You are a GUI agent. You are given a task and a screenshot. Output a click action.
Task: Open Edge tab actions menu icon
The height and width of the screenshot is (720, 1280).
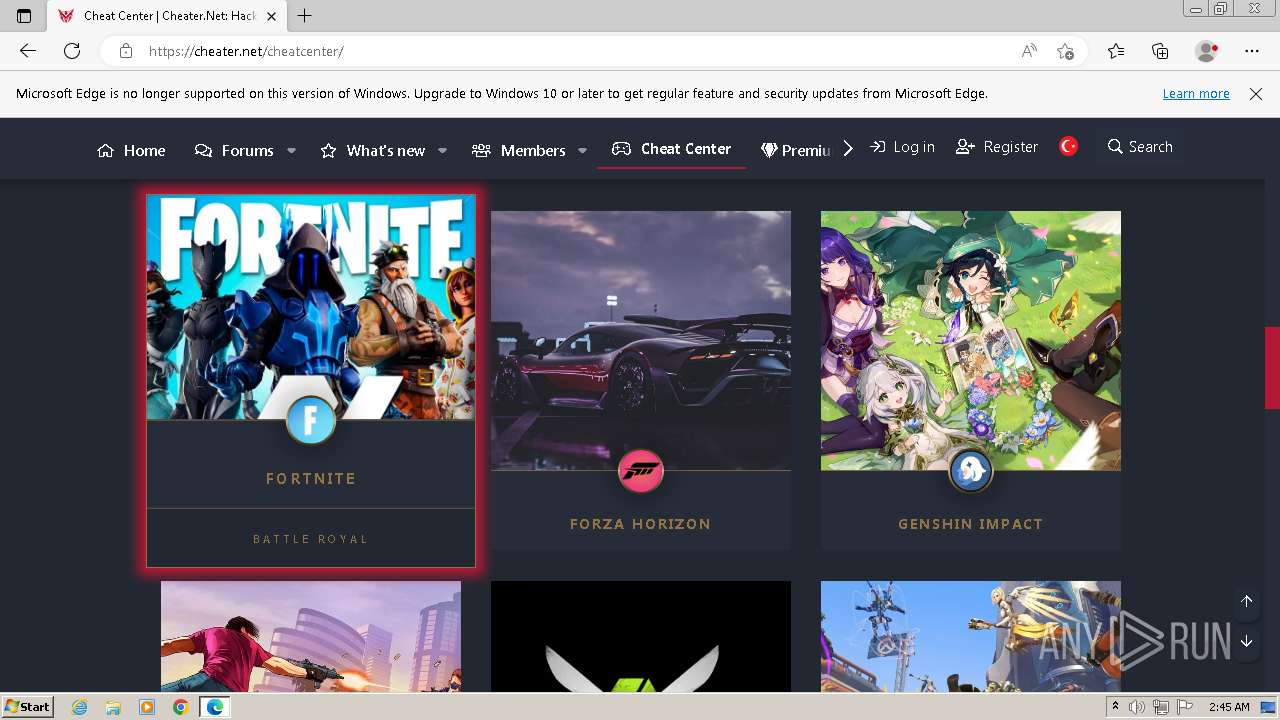tap(24, 16)
